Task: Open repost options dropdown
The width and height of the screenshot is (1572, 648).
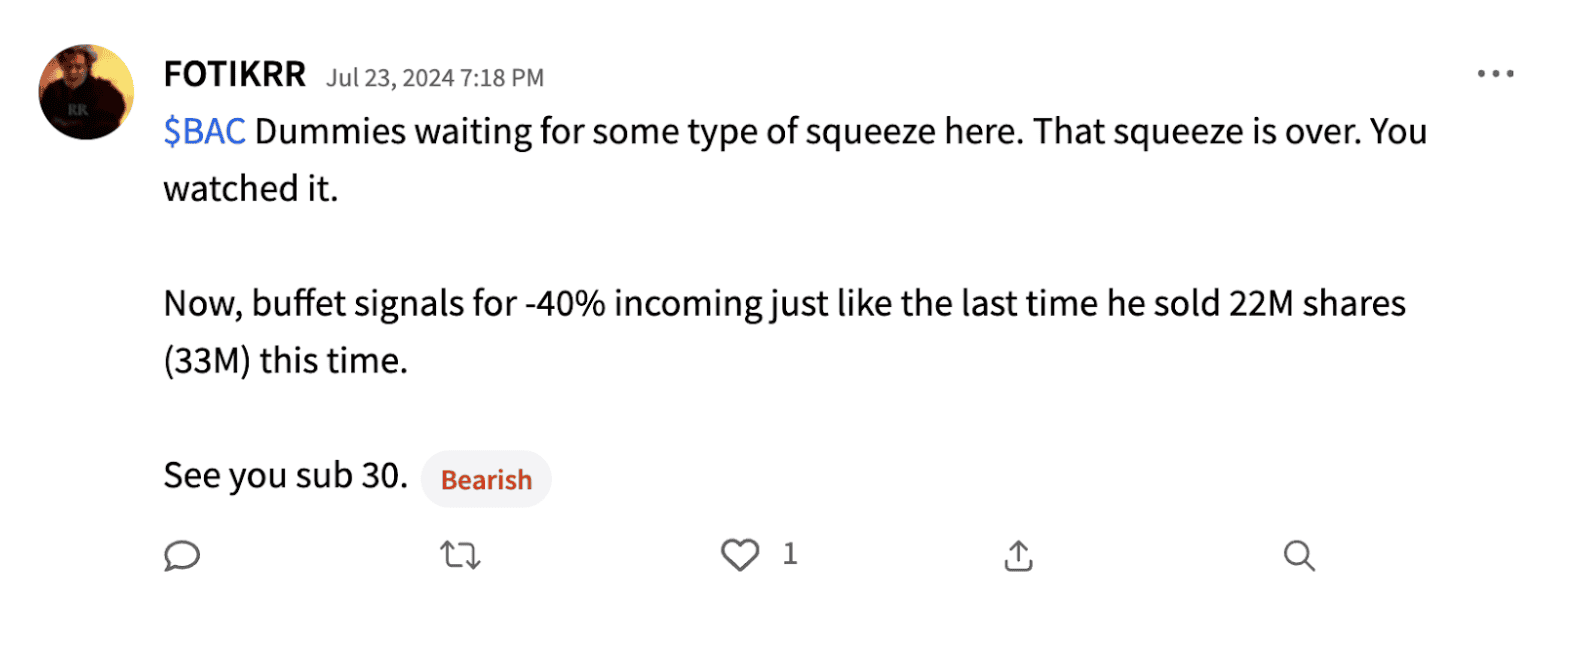Action: point(460,555)
